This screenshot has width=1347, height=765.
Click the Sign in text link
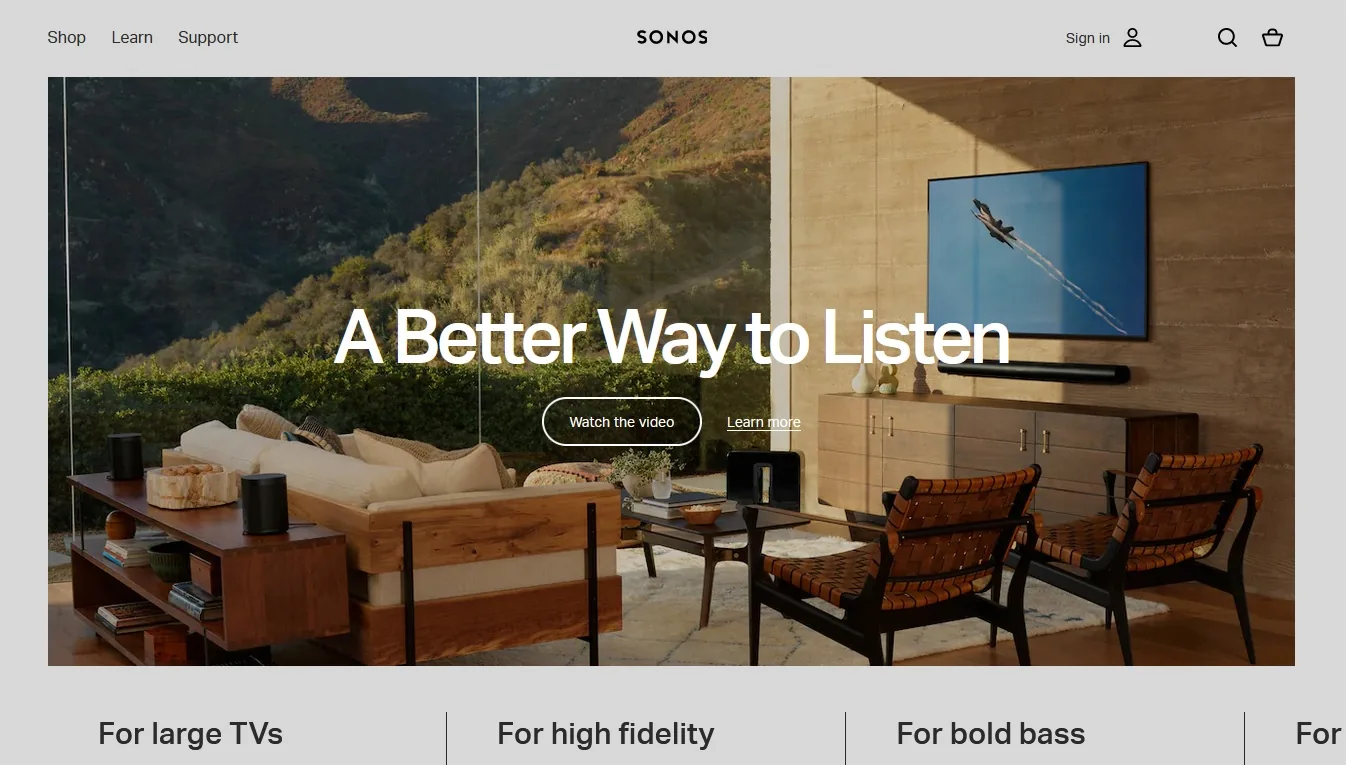(1087, 38)
